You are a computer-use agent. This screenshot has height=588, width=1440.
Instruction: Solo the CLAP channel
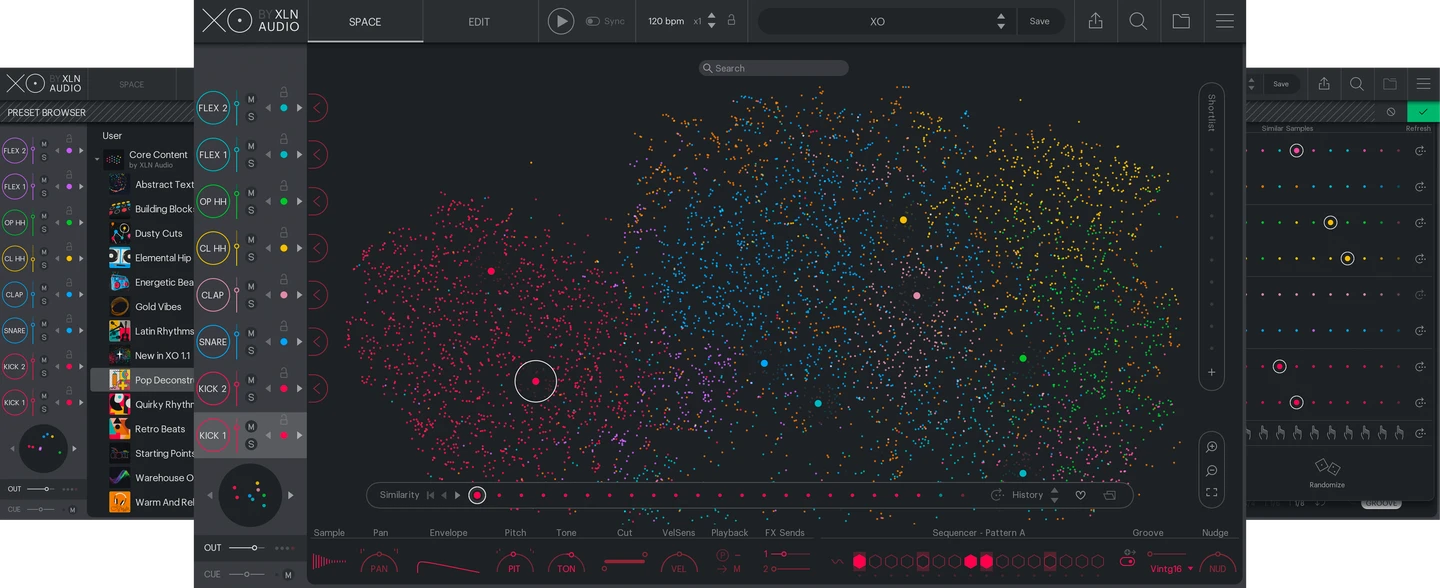pos(251,303)
